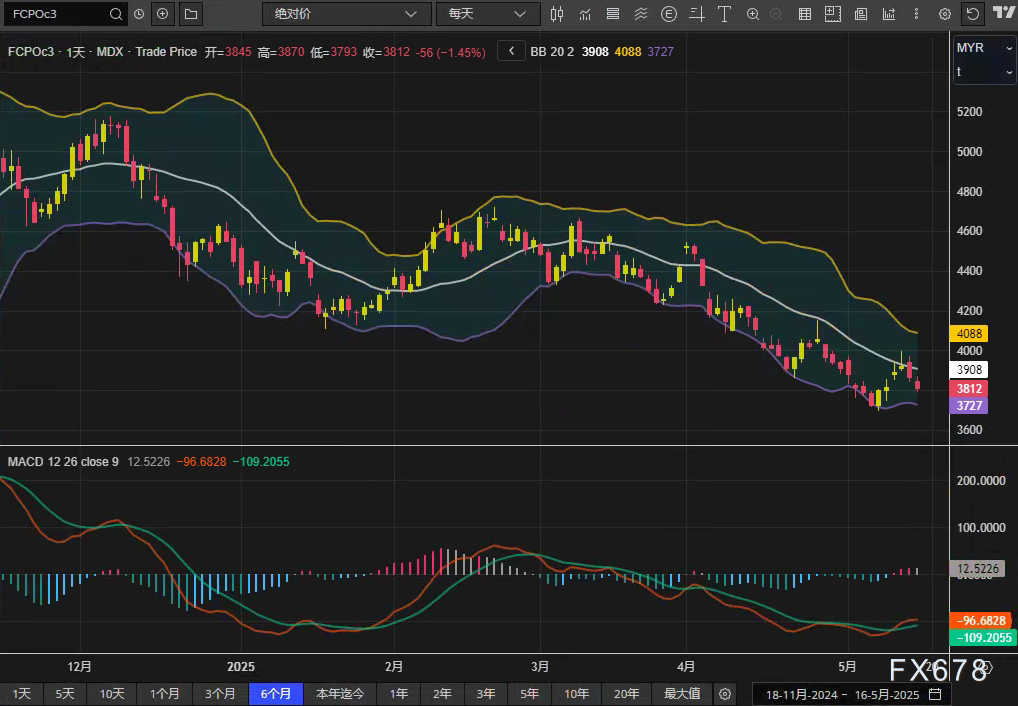Click the zoom in magnifier icon

click(x=752, y=14)
